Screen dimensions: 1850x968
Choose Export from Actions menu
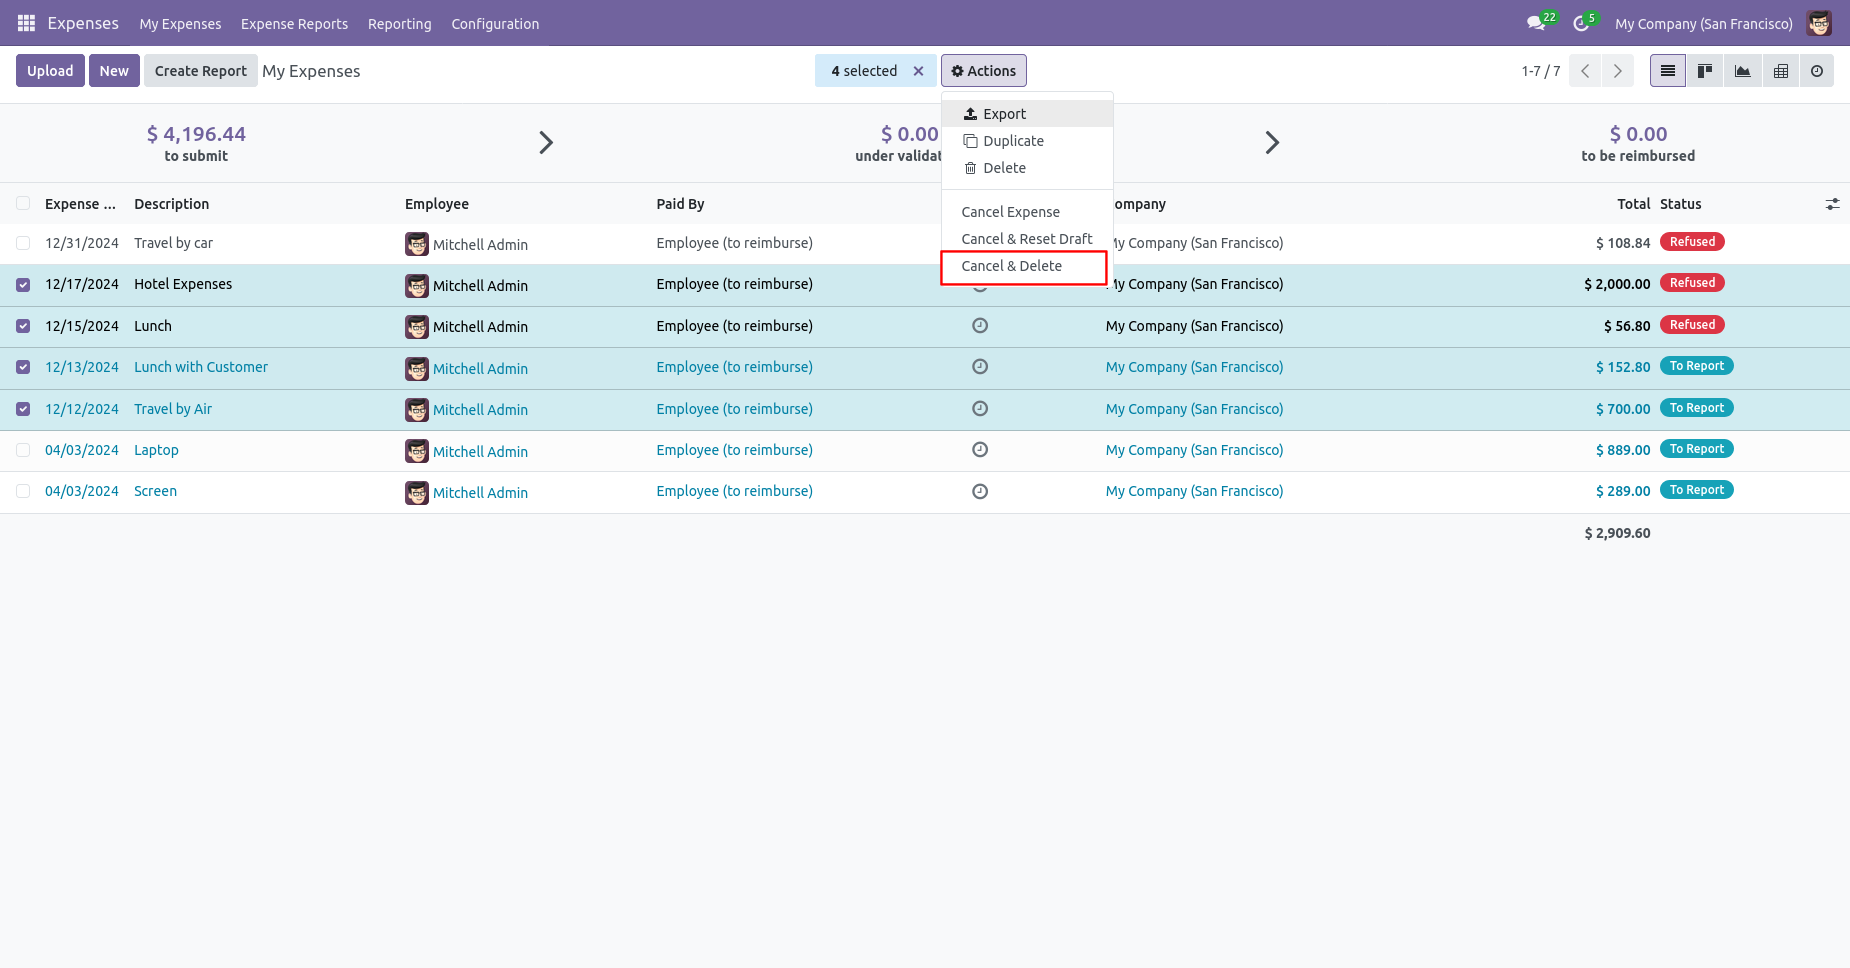1027,114
